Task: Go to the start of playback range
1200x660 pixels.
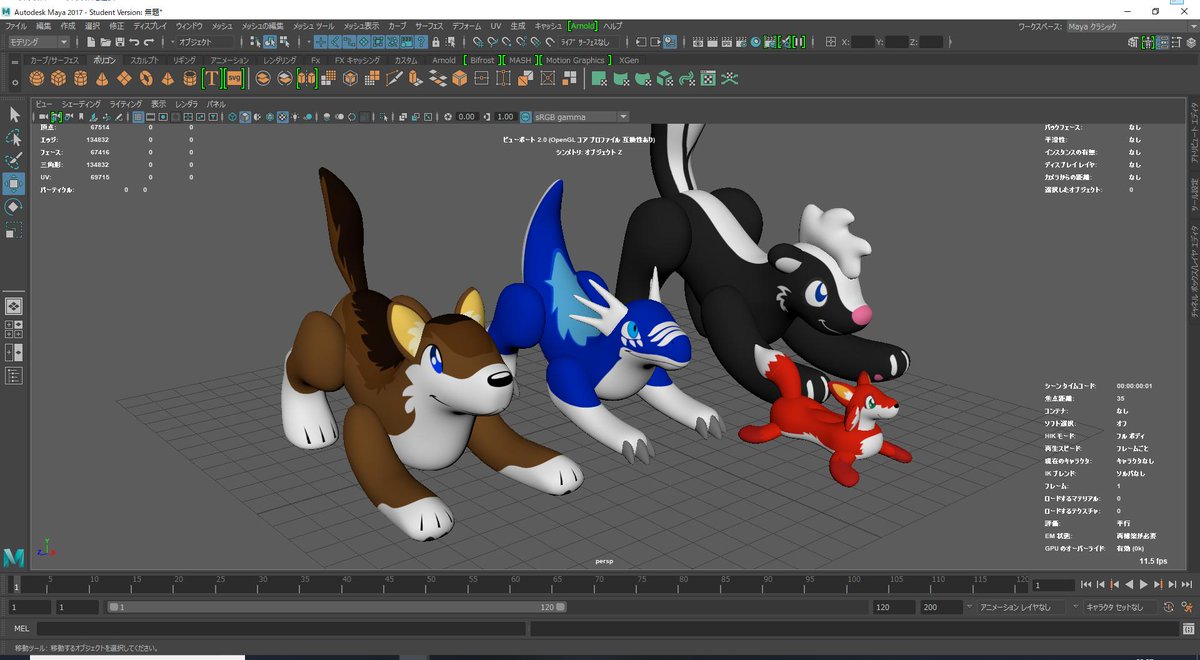Action: click(1086, 584)
